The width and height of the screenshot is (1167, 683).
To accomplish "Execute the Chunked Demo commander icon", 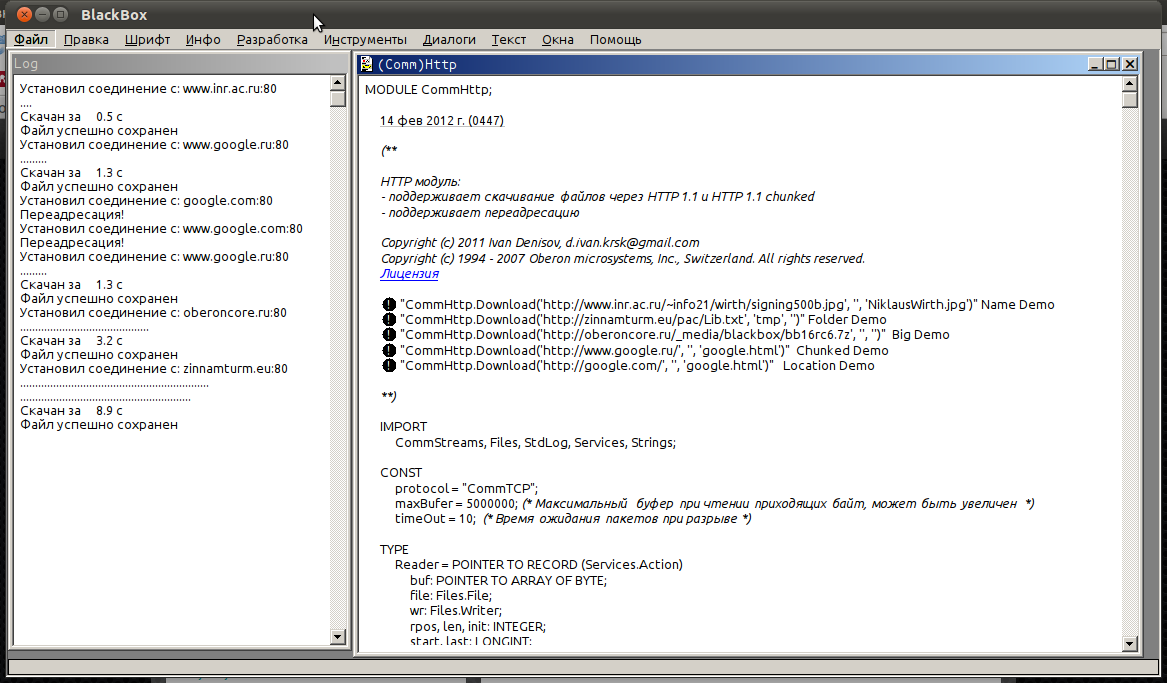I will 388,351.
